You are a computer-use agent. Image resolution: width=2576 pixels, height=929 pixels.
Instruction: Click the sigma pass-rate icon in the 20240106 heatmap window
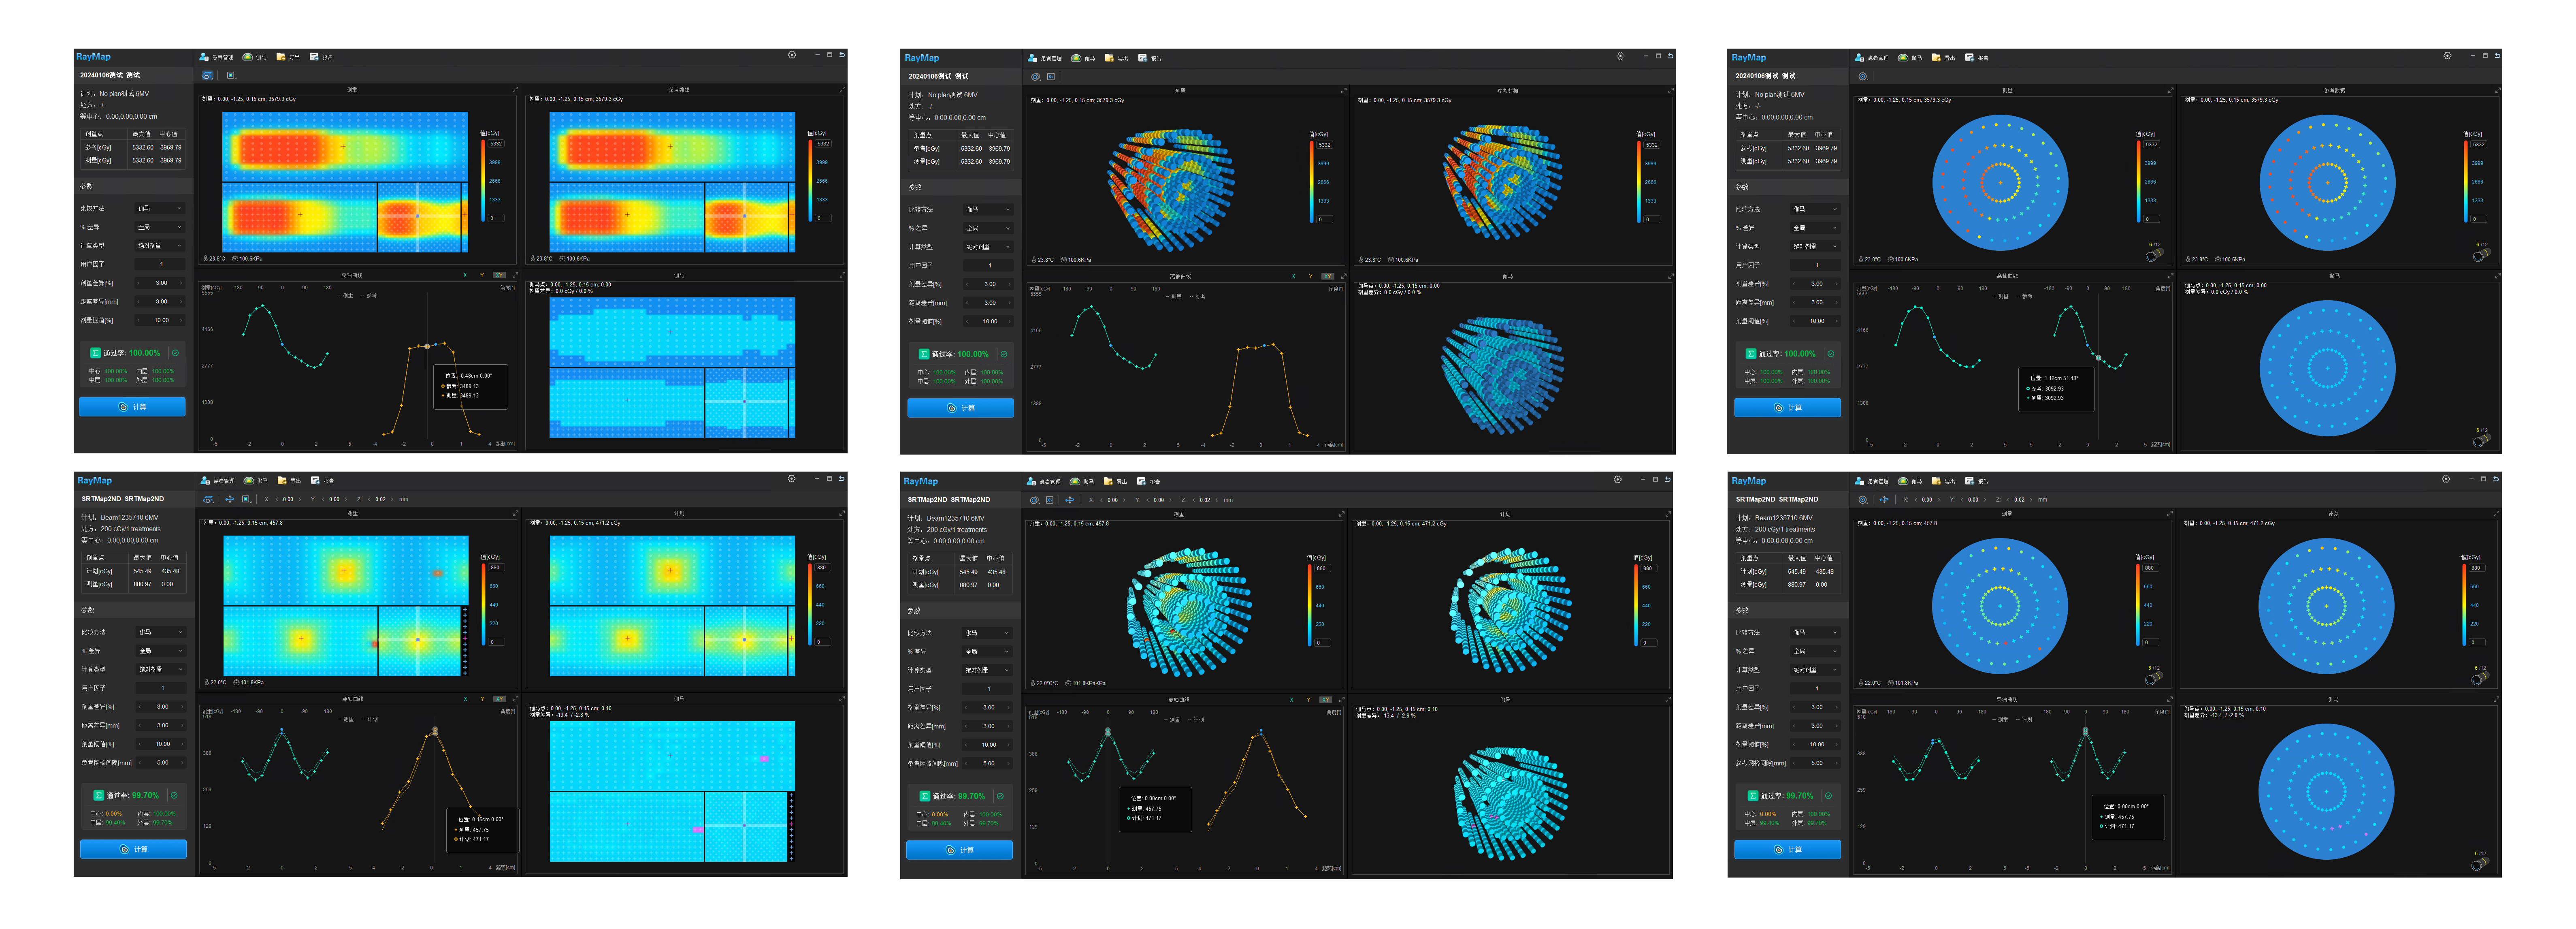point(96,353)
